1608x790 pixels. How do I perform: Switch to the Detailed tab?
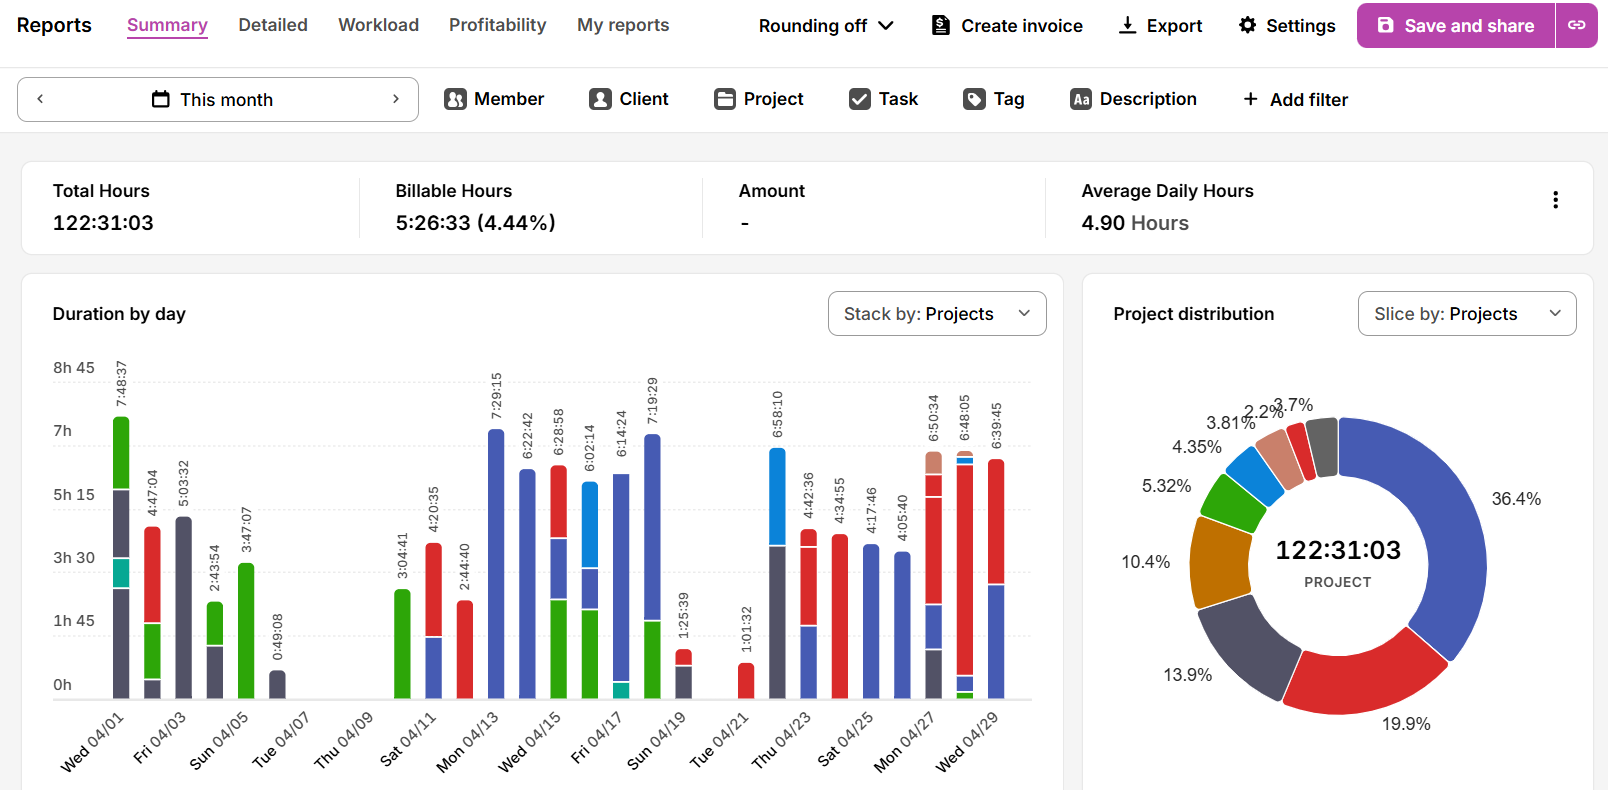273,25
